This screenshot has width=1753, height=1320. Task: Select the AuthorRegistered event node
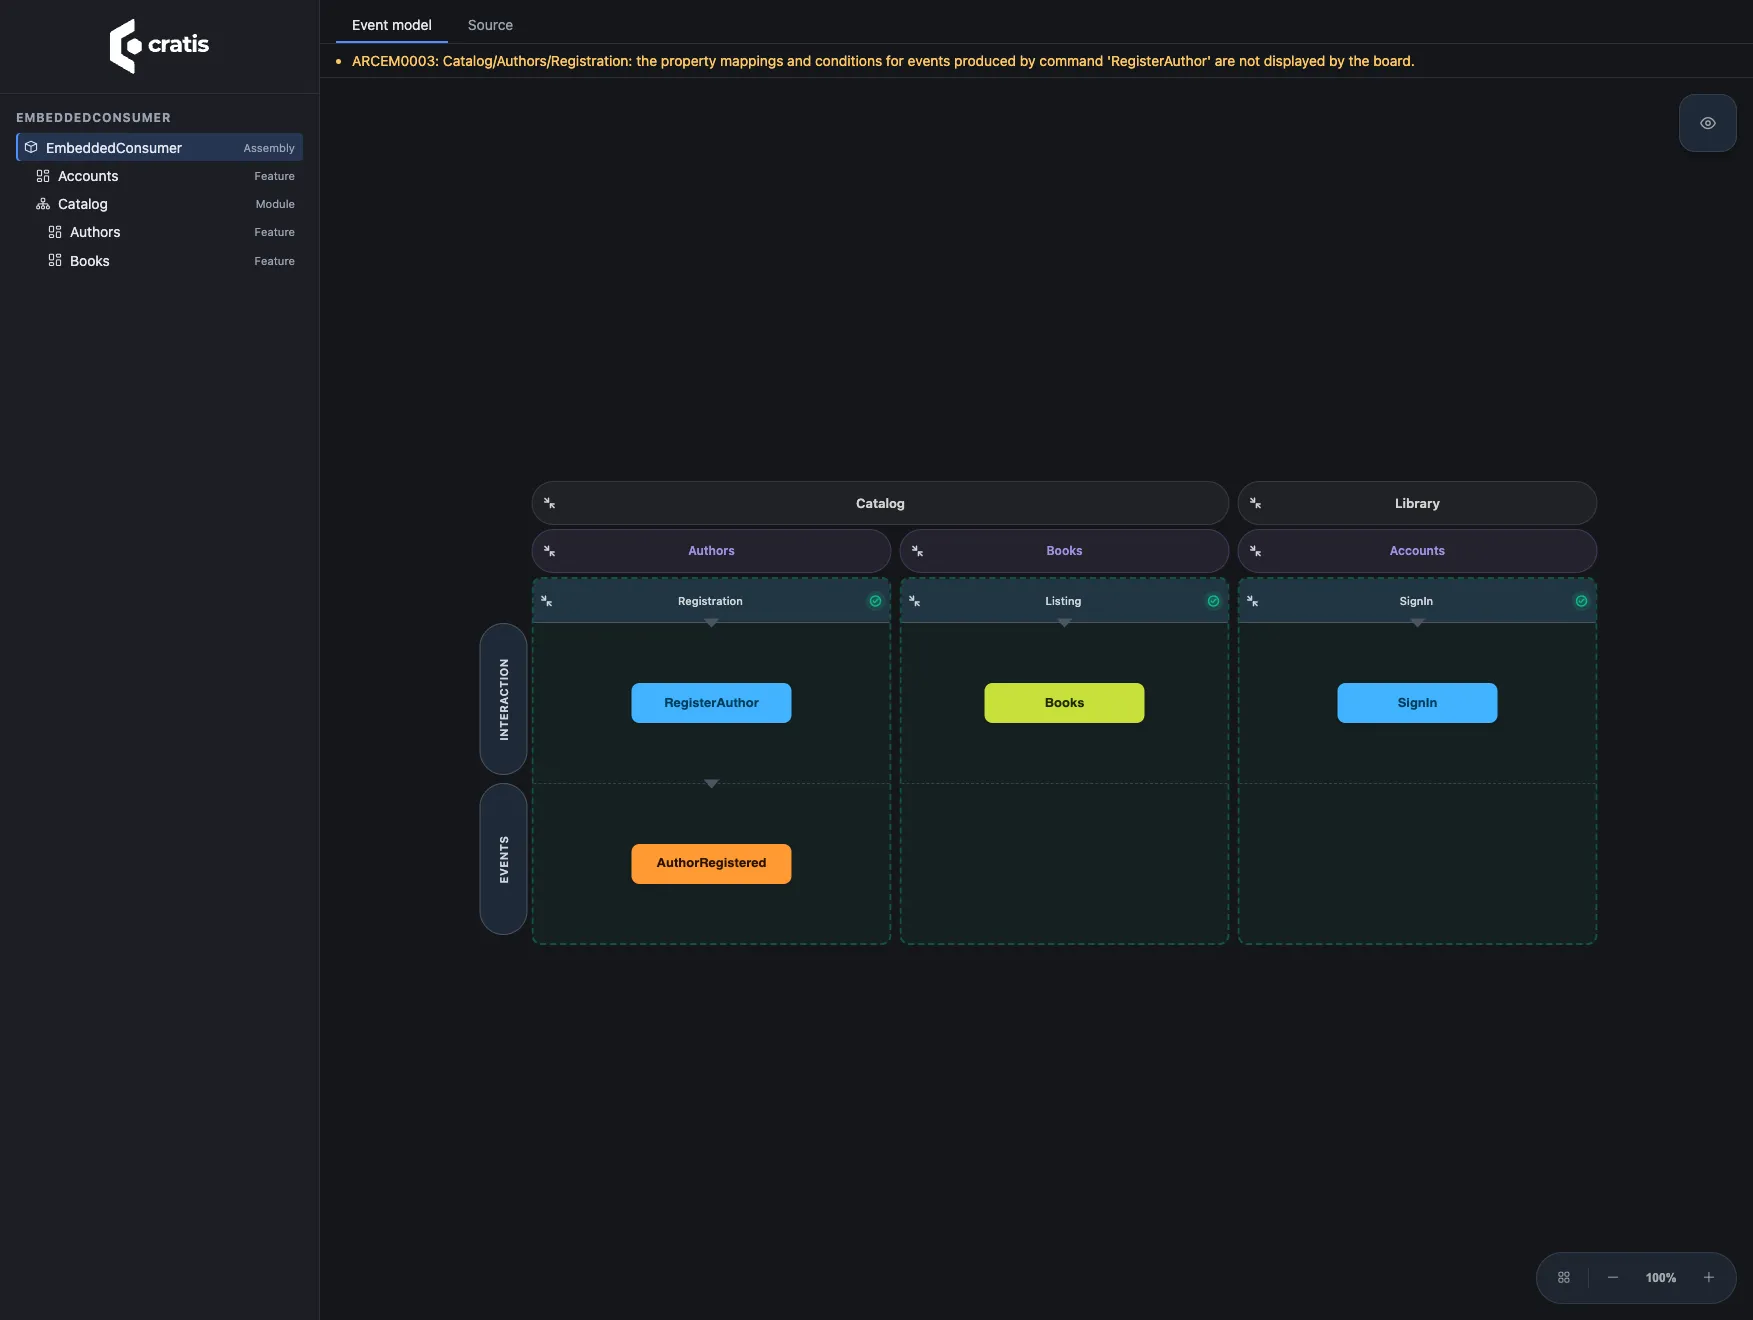711,864
